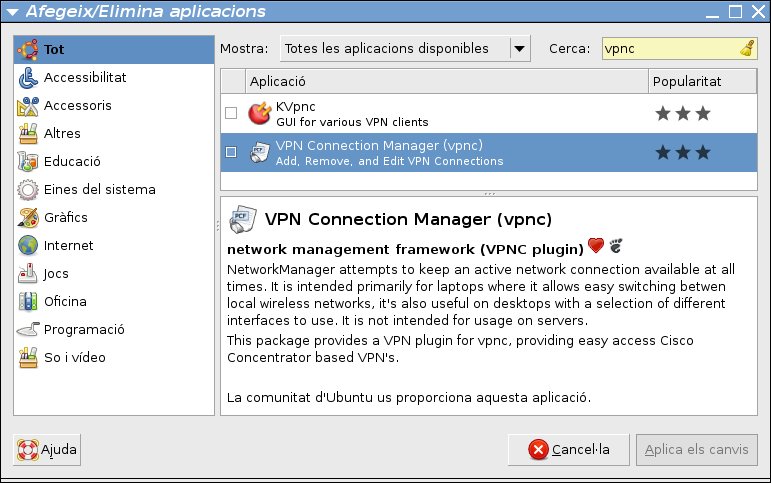Choose the Internet category label
This screenshot has height=483, width=771.
(x=68, y=245)
